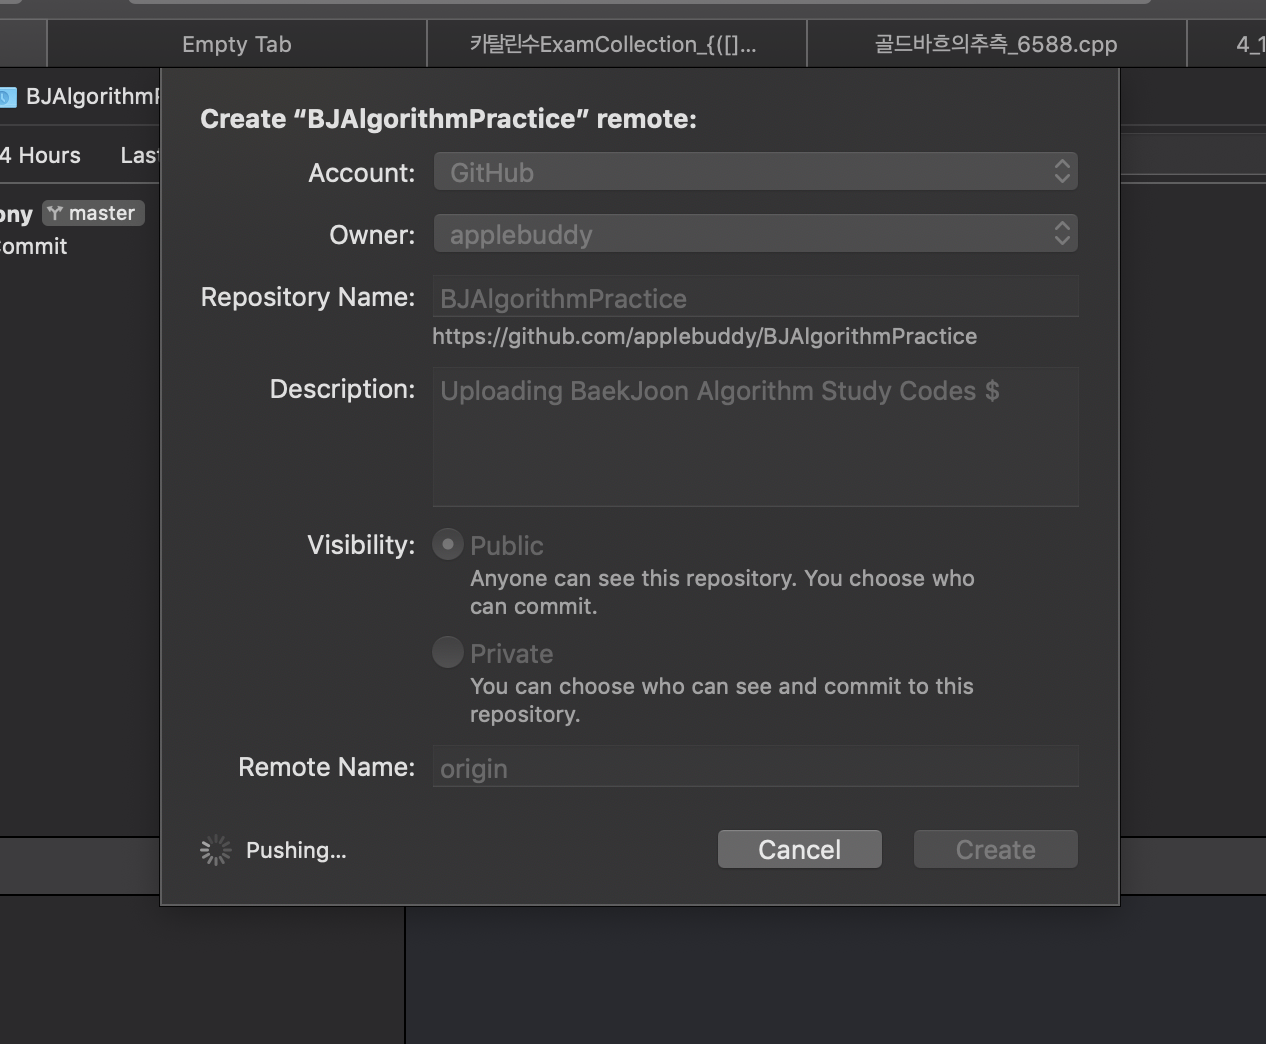The height and width of the screenshot is (1044, 1266).
Task: Cancel the remote creation dialog
Action: click(x=799, y=849)
